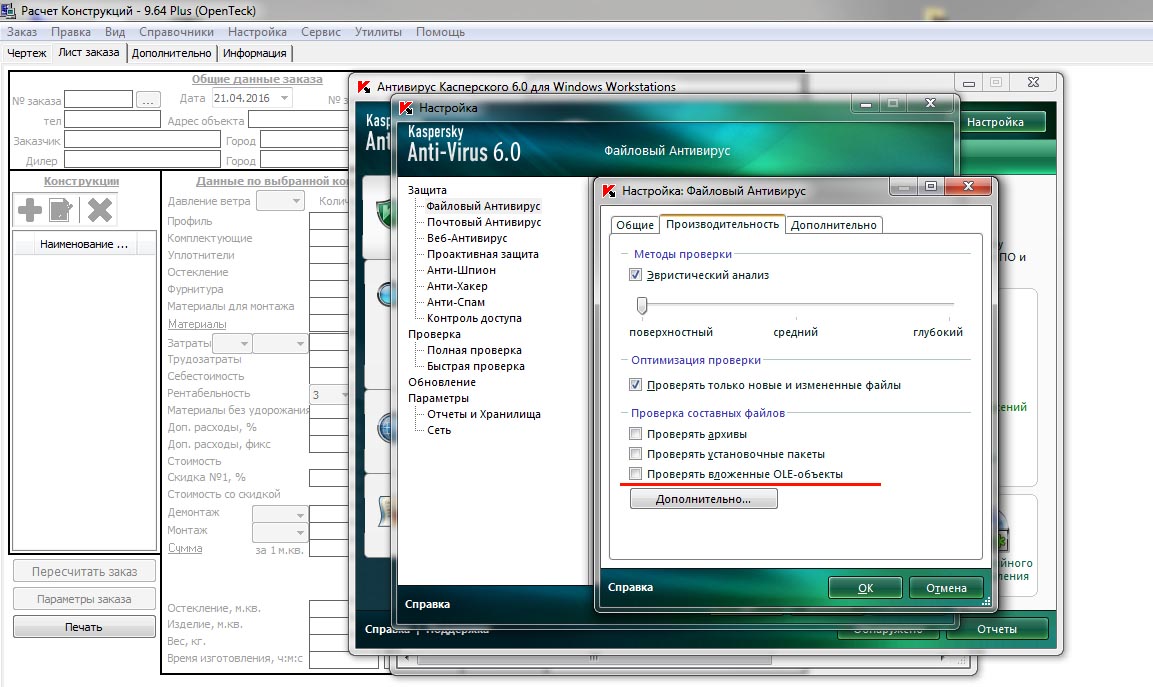Click the Kaspersky logo in Настройка title bar

[406, 108]
